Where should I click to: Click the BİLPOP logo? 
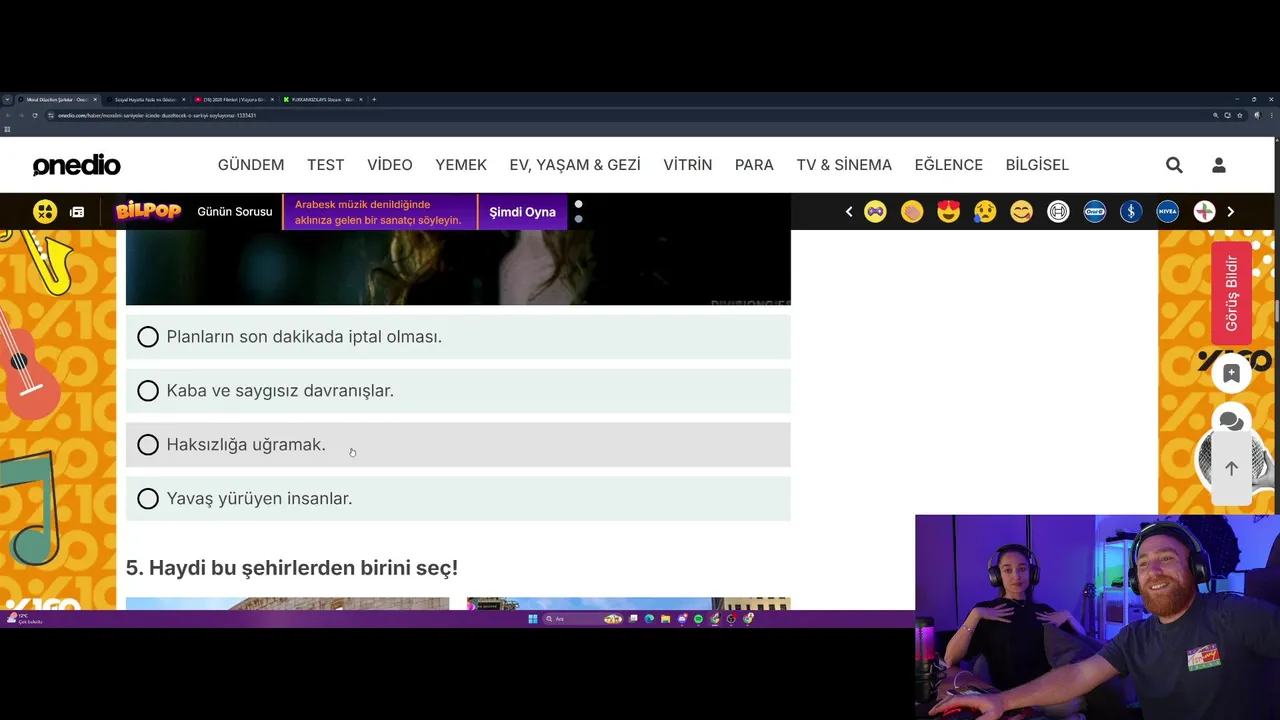click(x=148, y=211)
